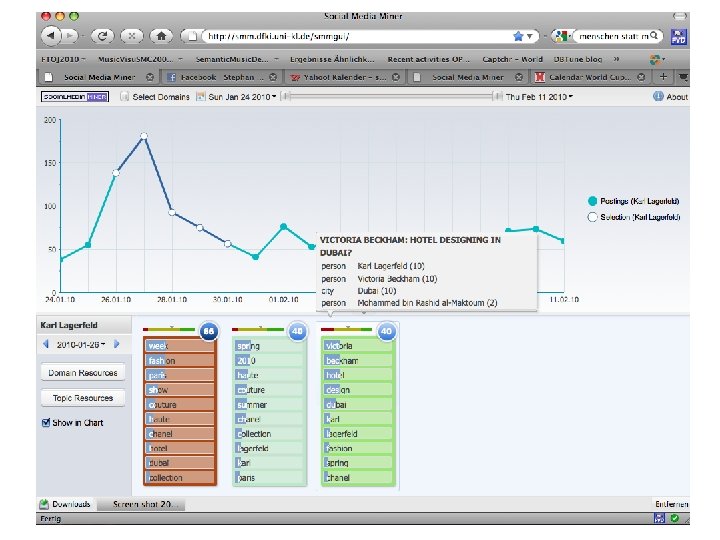This screenshot has height=540, width=720.
Task: Click the colorful bookmarks bar icon
Action: tap(655, 59)
